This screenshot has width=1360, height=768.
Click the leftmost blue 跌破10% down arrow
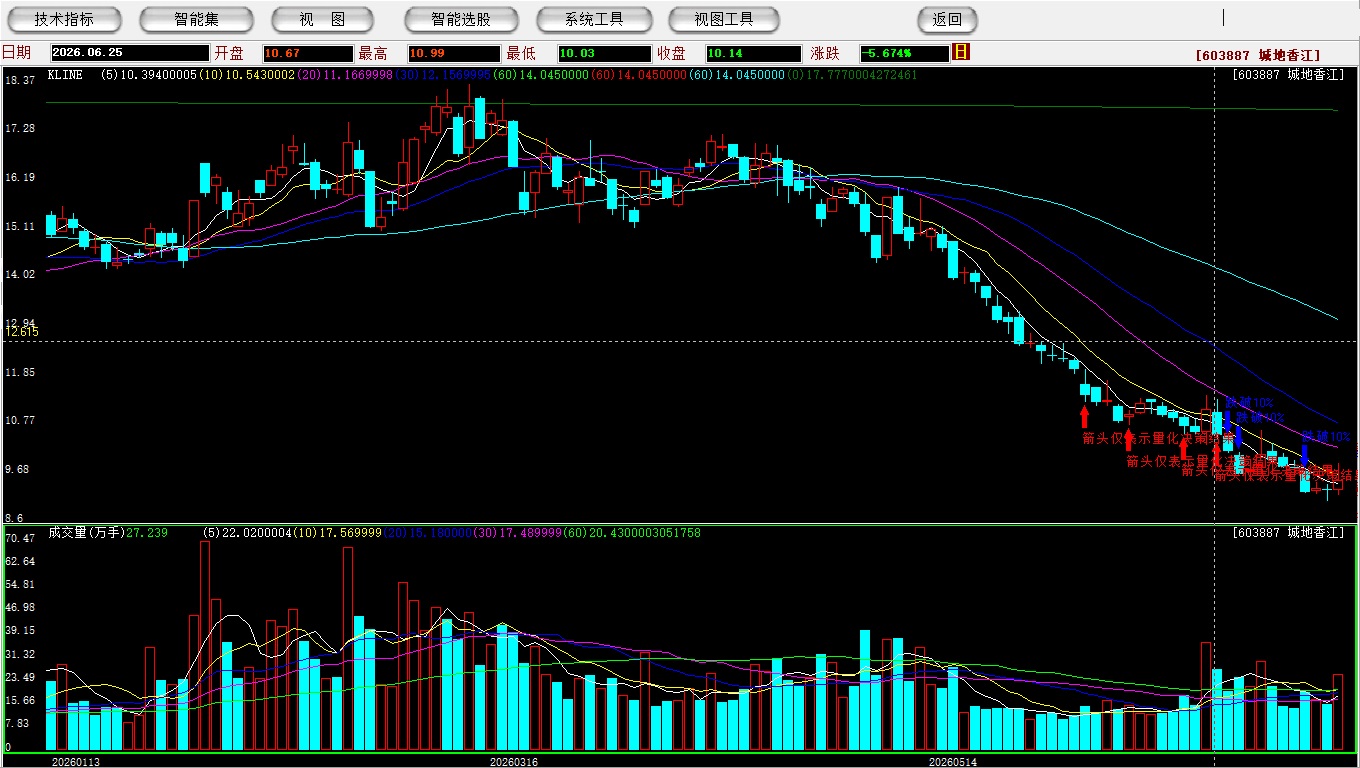coord(1227,421)
